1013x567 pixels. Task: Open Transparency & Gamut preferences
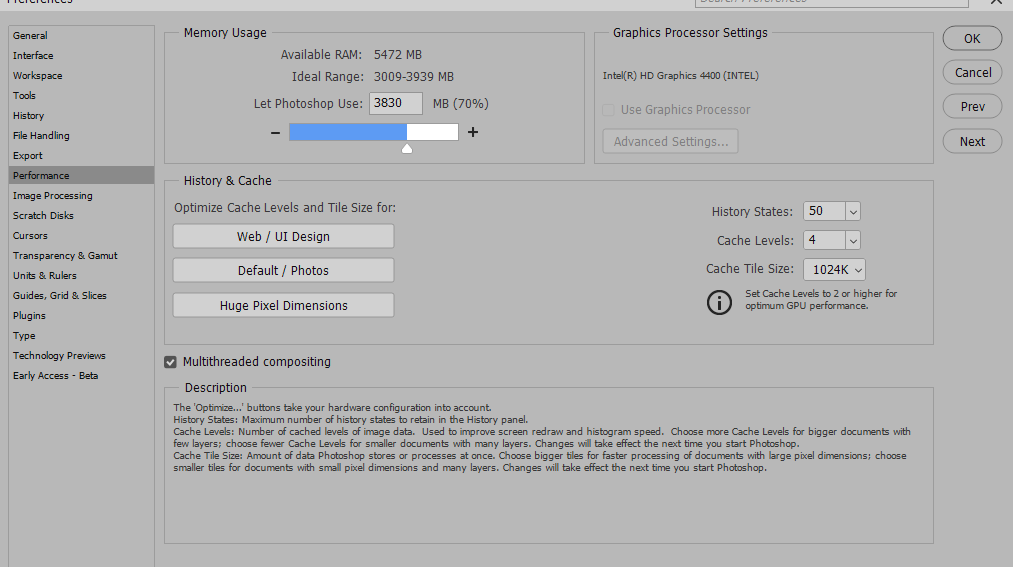point(81,256)
